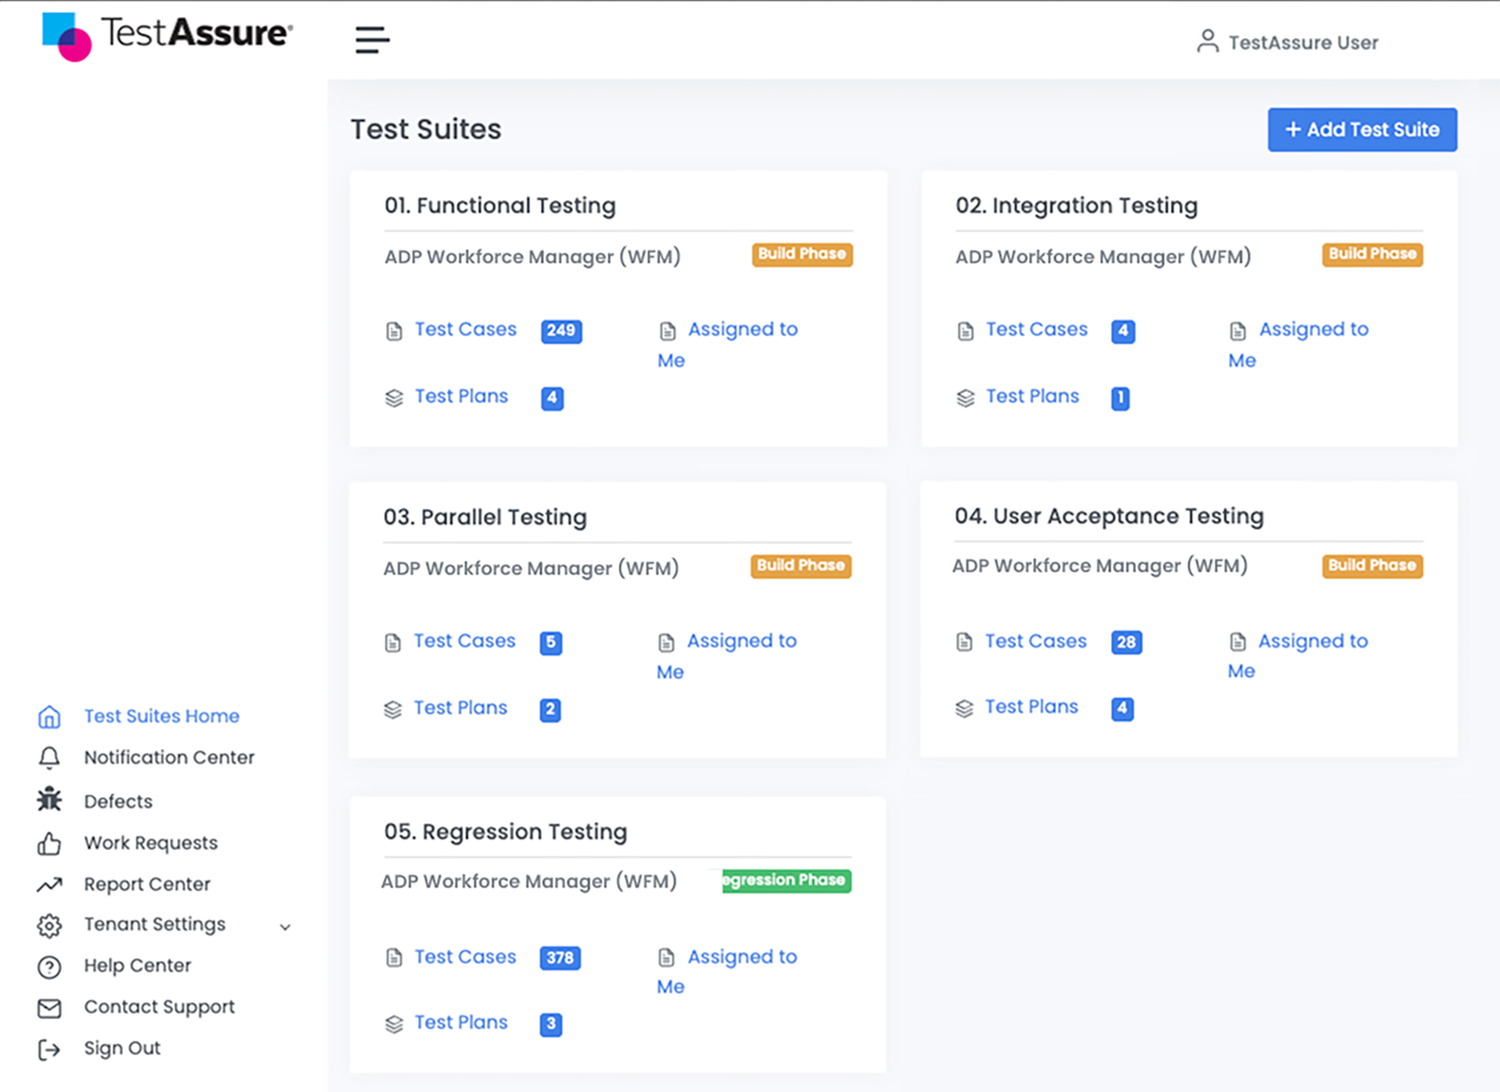Click the Test Cases document icon under Functional Testing

pyautogui.click(x=392, y=329)
